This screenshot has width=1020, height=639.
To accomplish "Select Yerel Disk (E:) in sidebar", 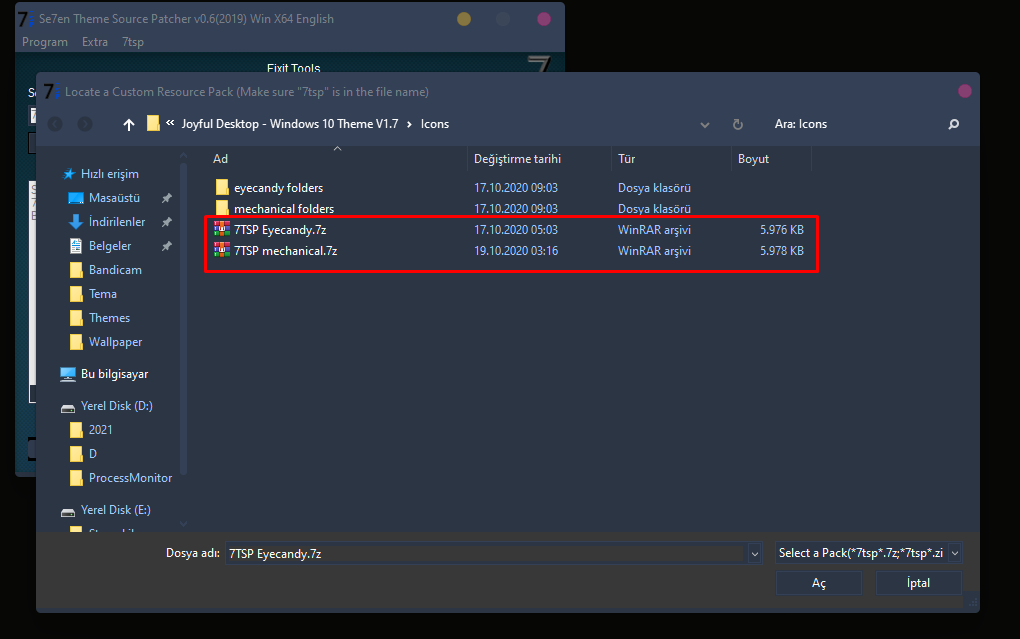I will (115, 510).
